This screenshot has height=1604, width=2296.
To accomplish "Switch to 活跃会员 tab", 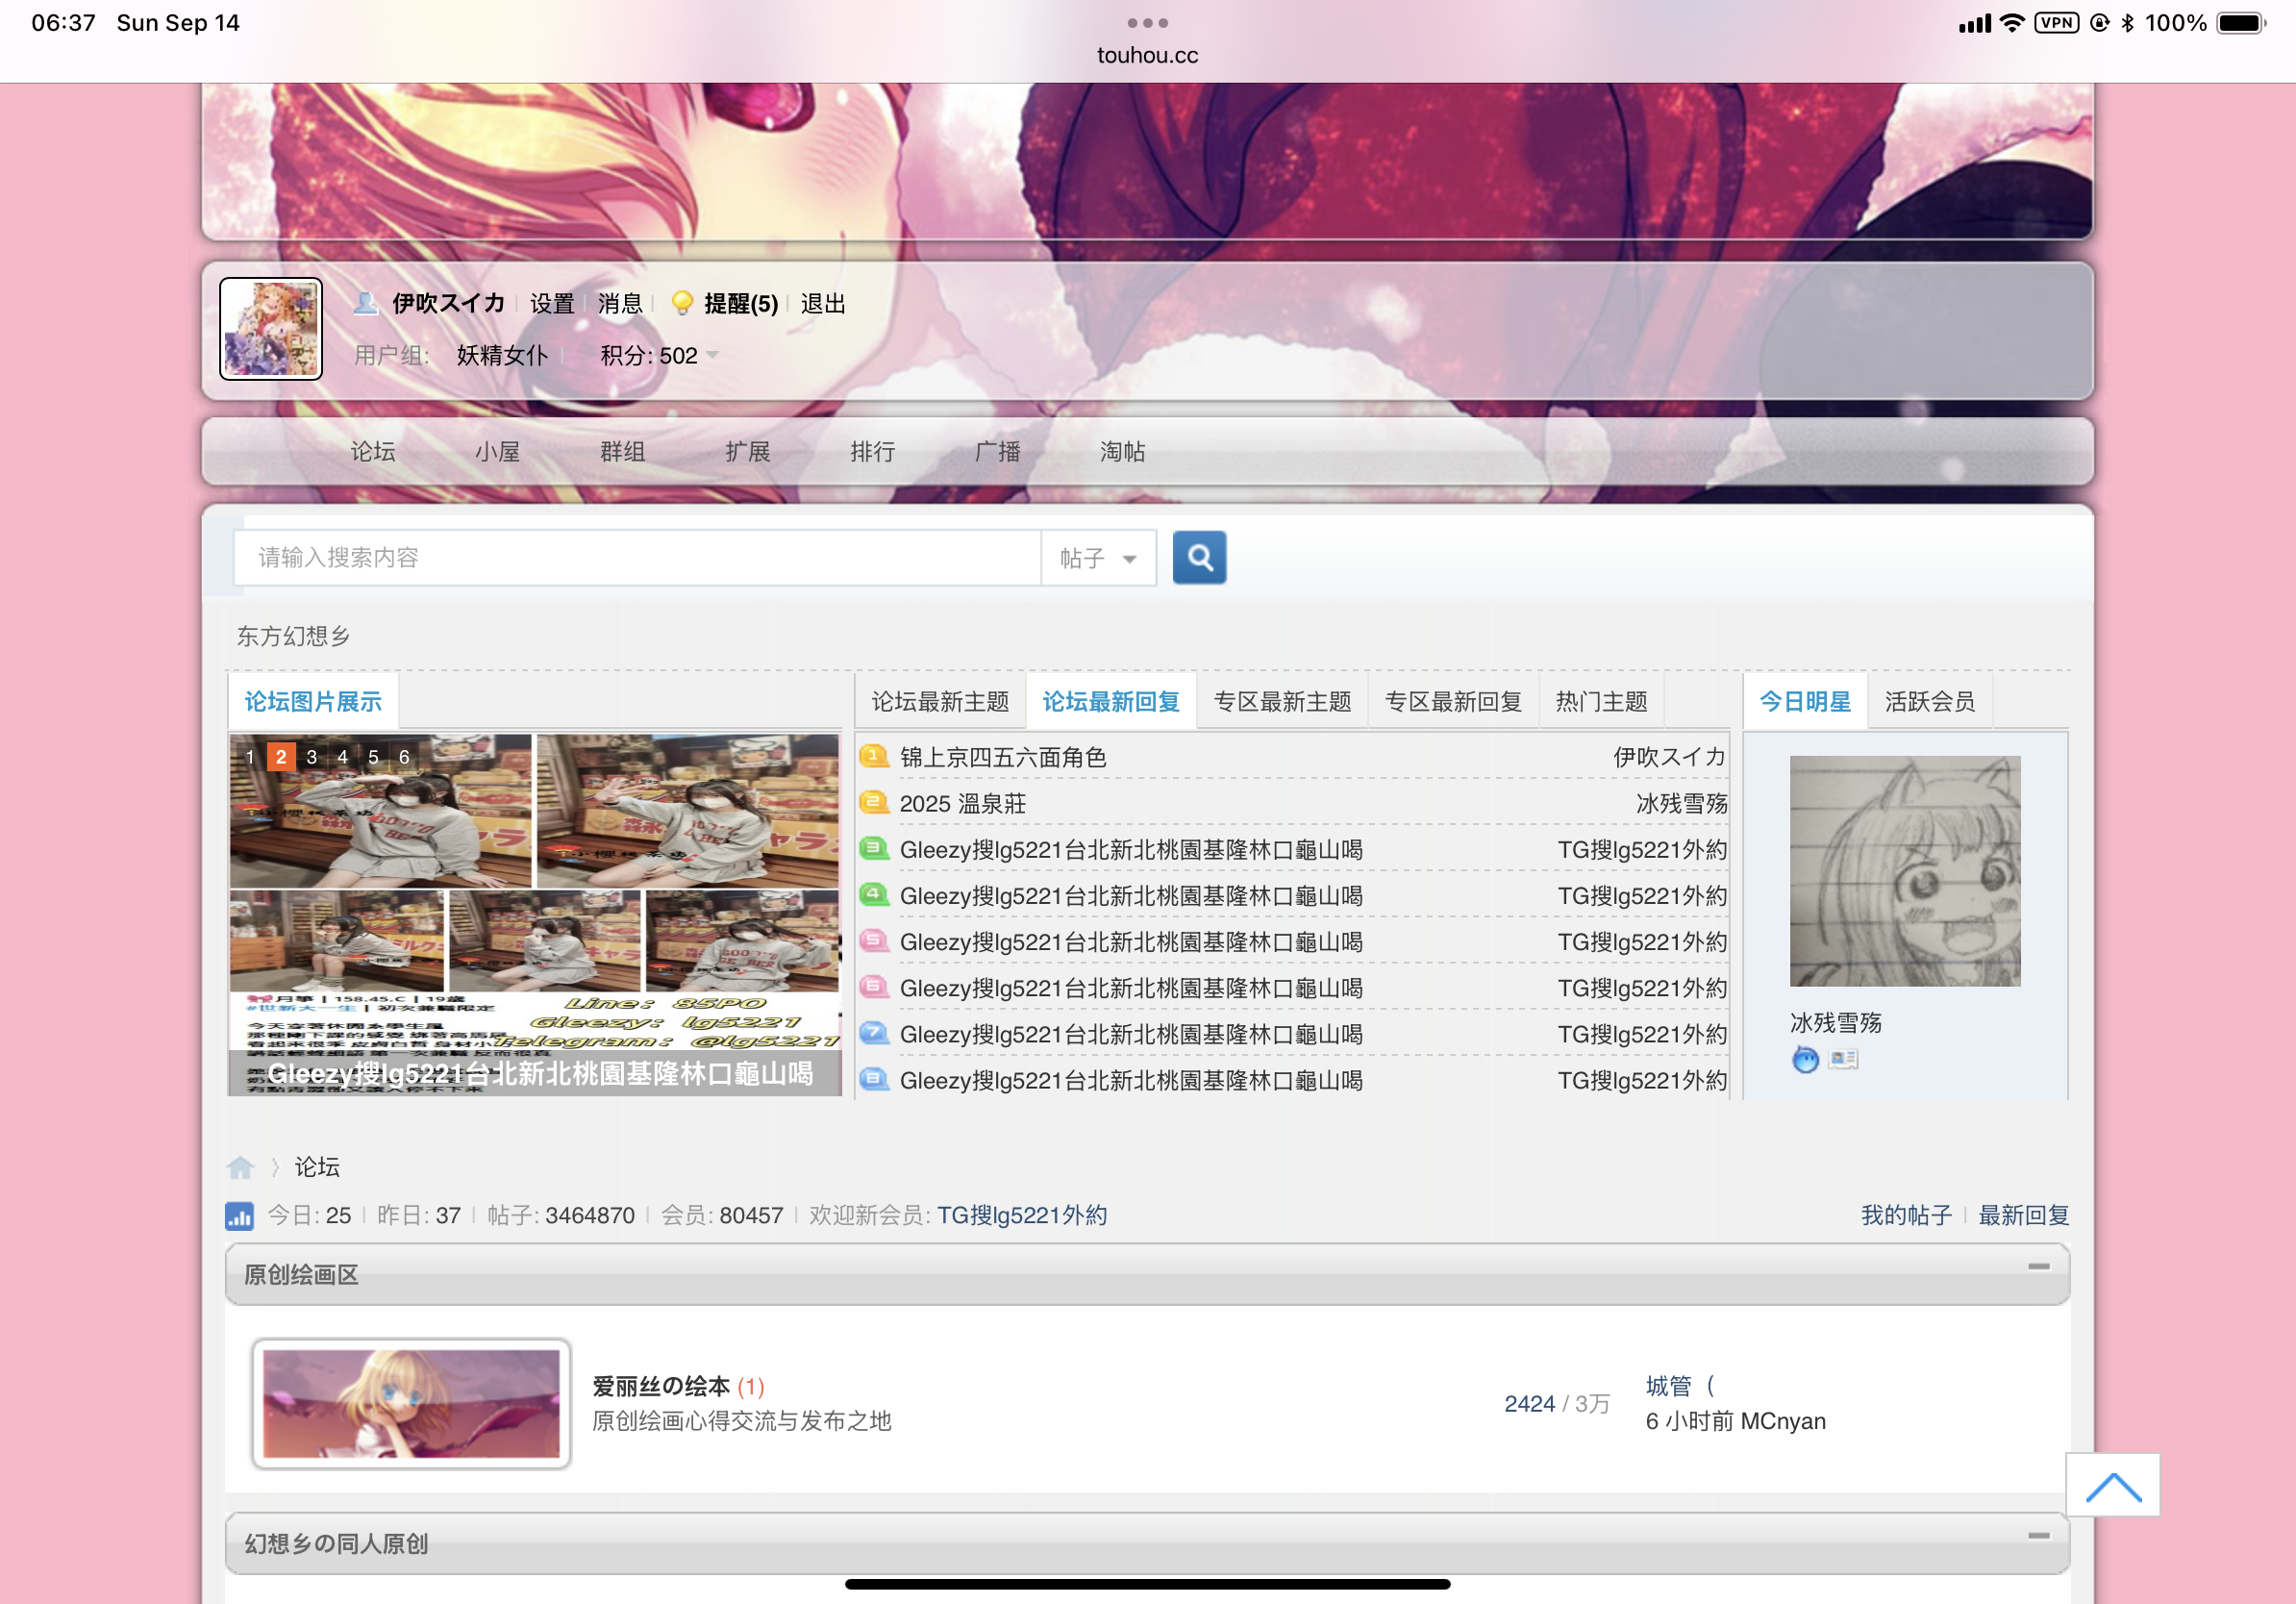I will [x=1930, y=701].
